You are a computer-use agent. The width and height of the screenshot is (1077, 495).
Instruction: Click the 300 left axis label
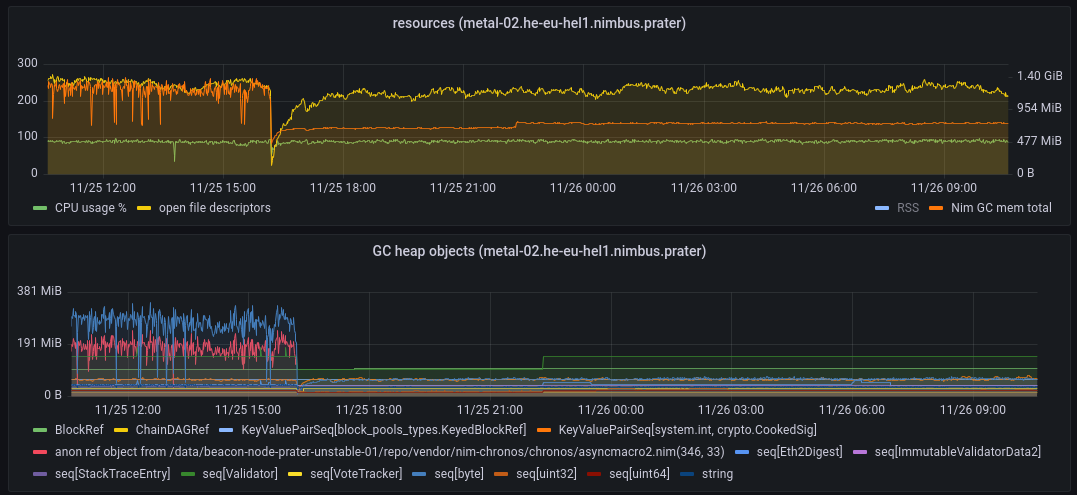click(27, 63)
